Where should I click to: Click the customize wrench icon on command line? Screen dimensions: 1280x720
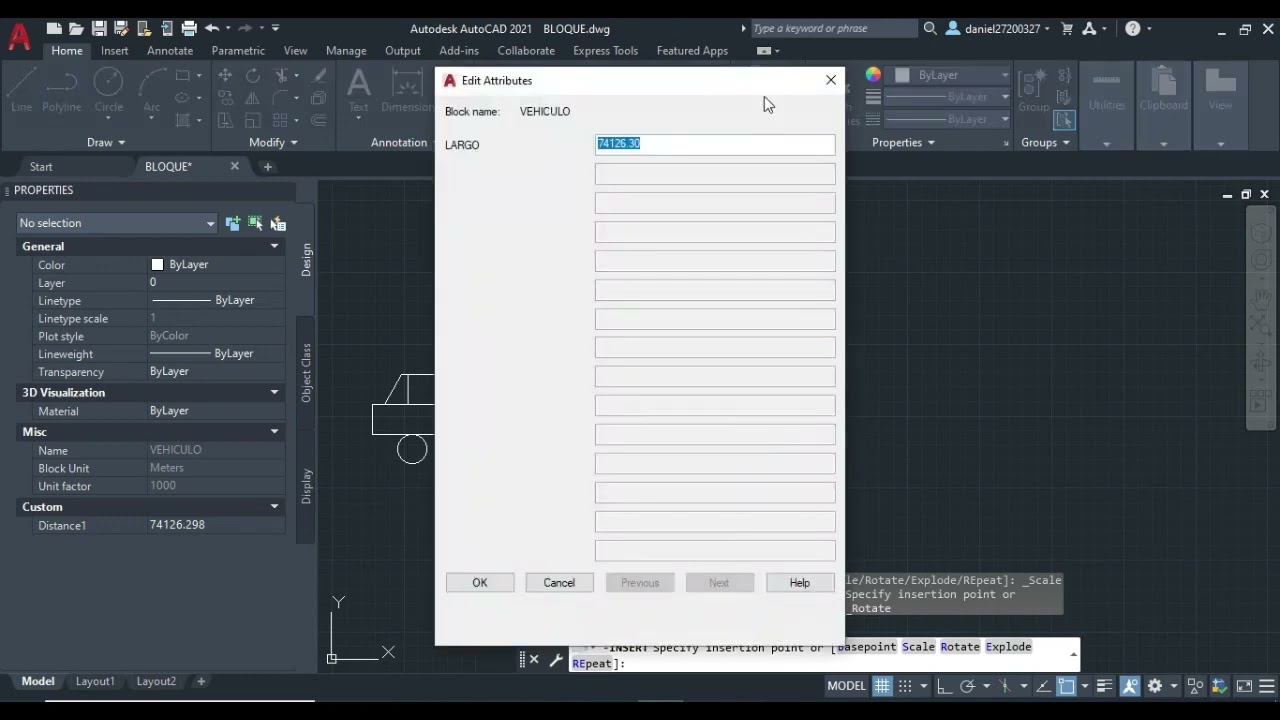click(x=556, y=660)
